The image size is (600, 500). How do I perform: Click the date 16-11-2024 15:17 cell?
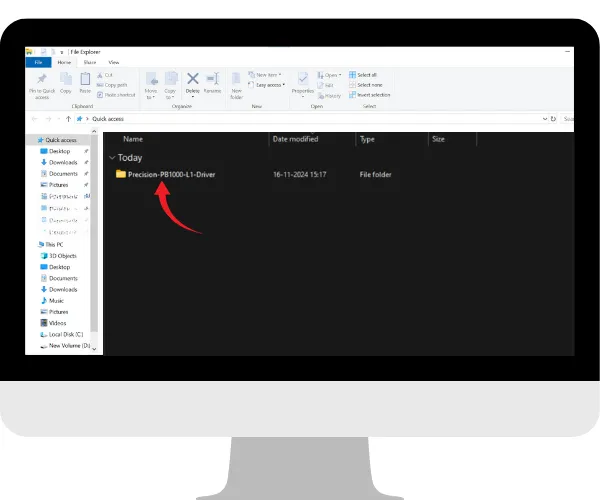(x=300, y=174)
